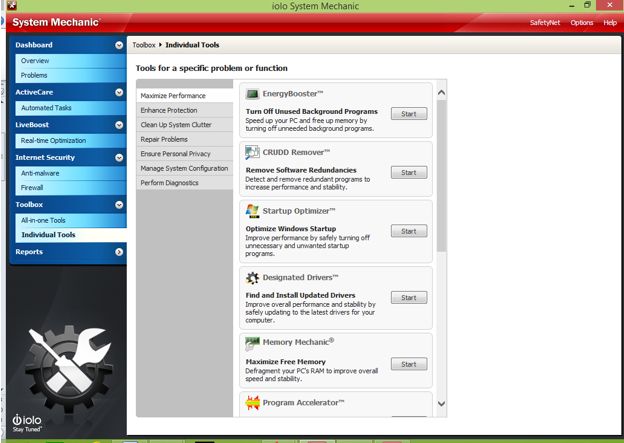Image resolution: width=624 pixels, height=443 pixels.
Task: Start the Memory Mechanic tool
Action: [x=409, y=364]
